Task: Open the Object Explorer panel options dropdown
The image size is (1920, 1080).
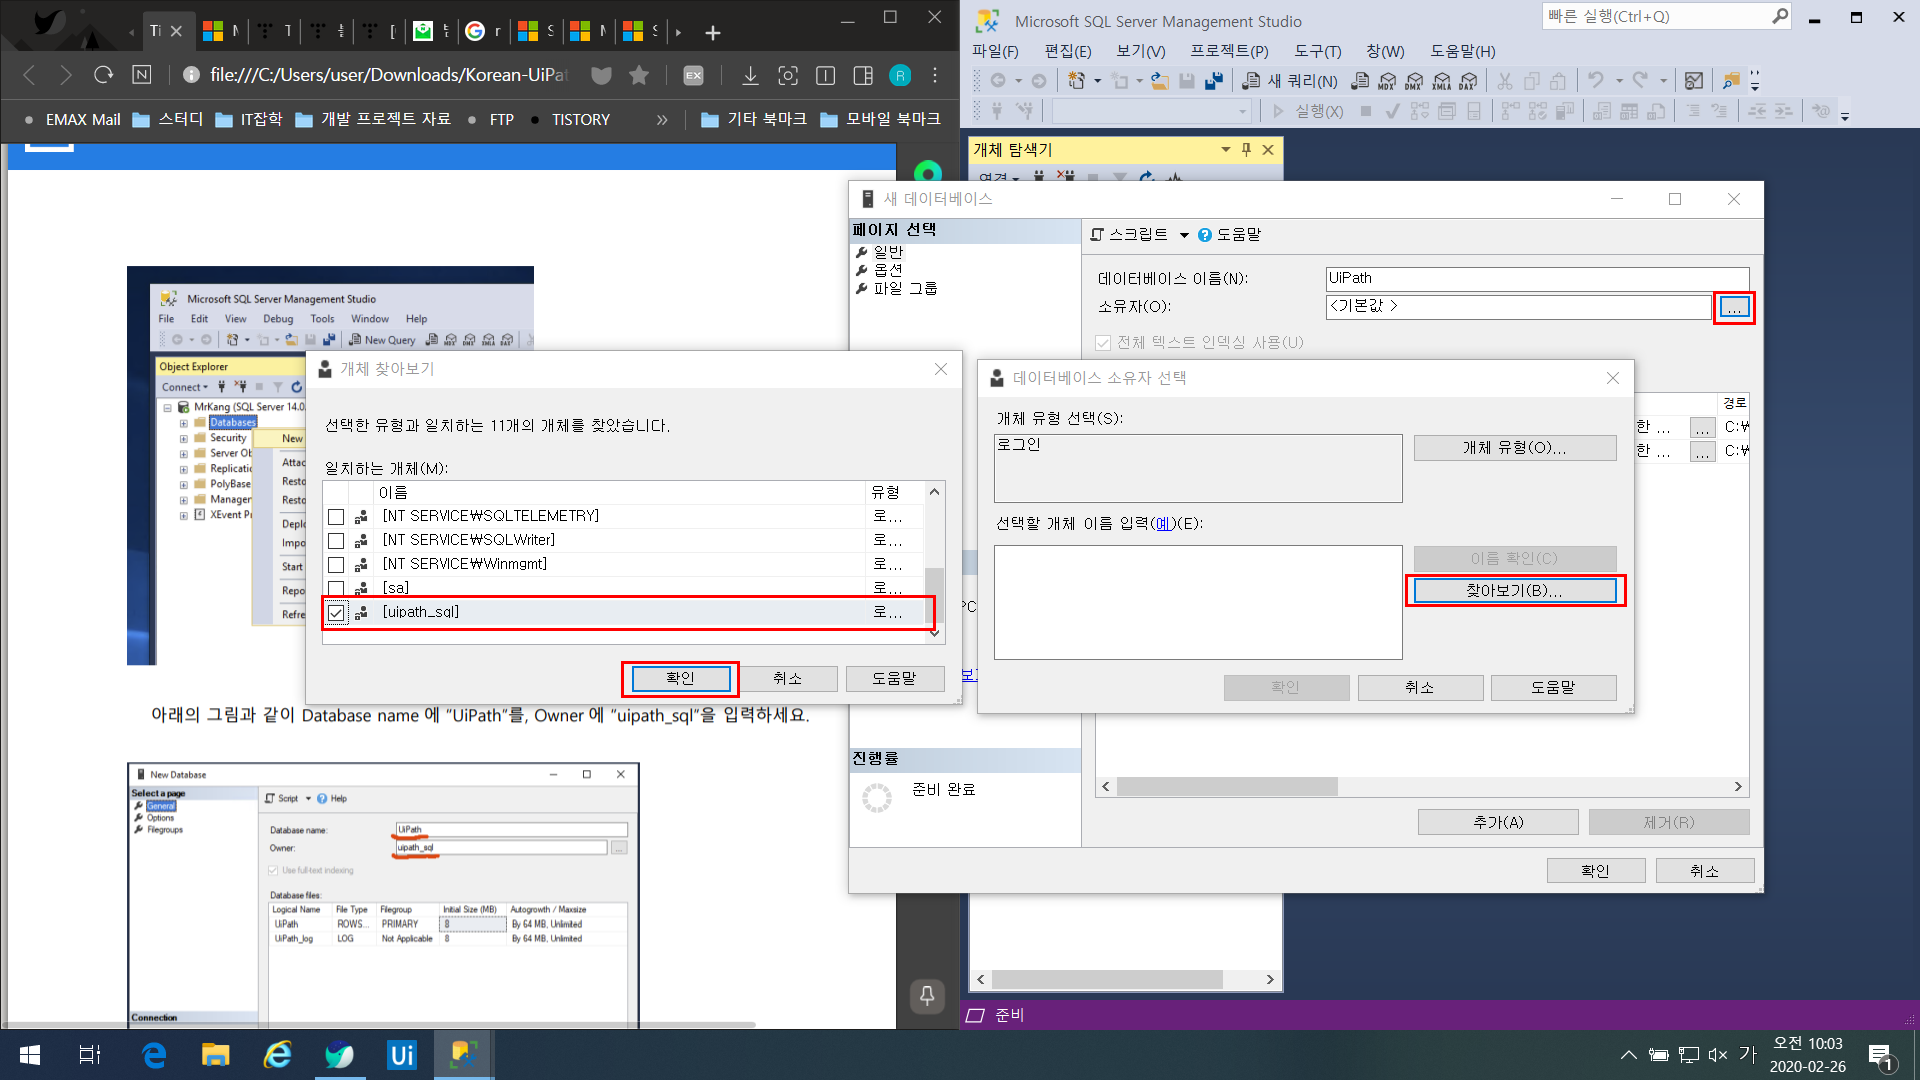Action: point(1225,150)
